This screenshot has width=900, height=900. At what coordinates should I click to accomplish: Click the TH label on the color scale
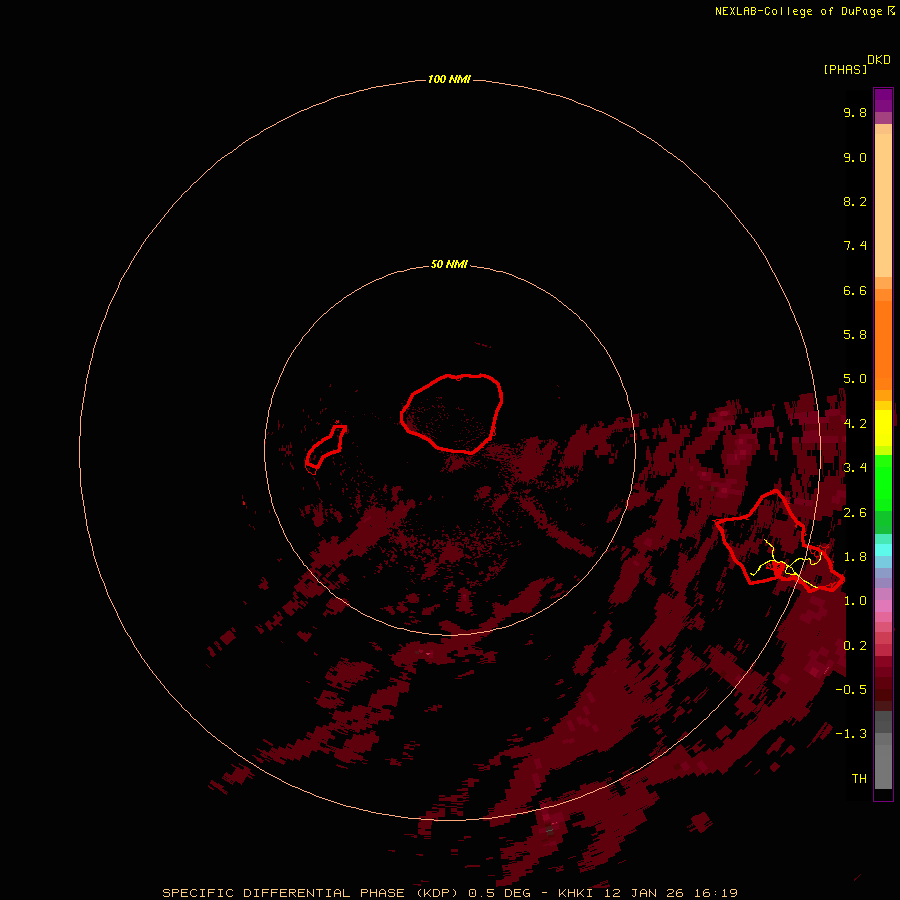click(859, 779)
